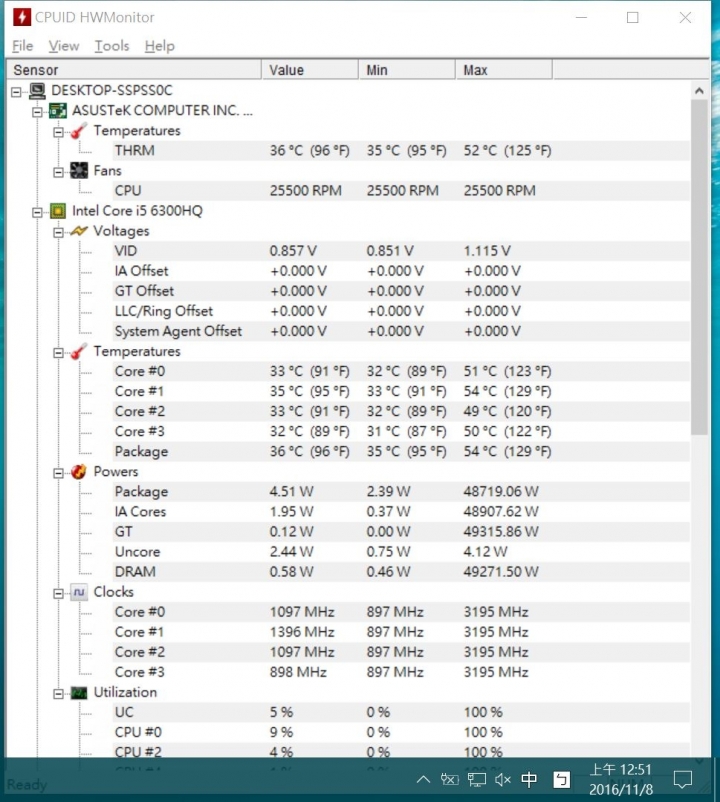
Task: Select temperature Core #1 row 35 °C
Action: [x=400, y=391]
